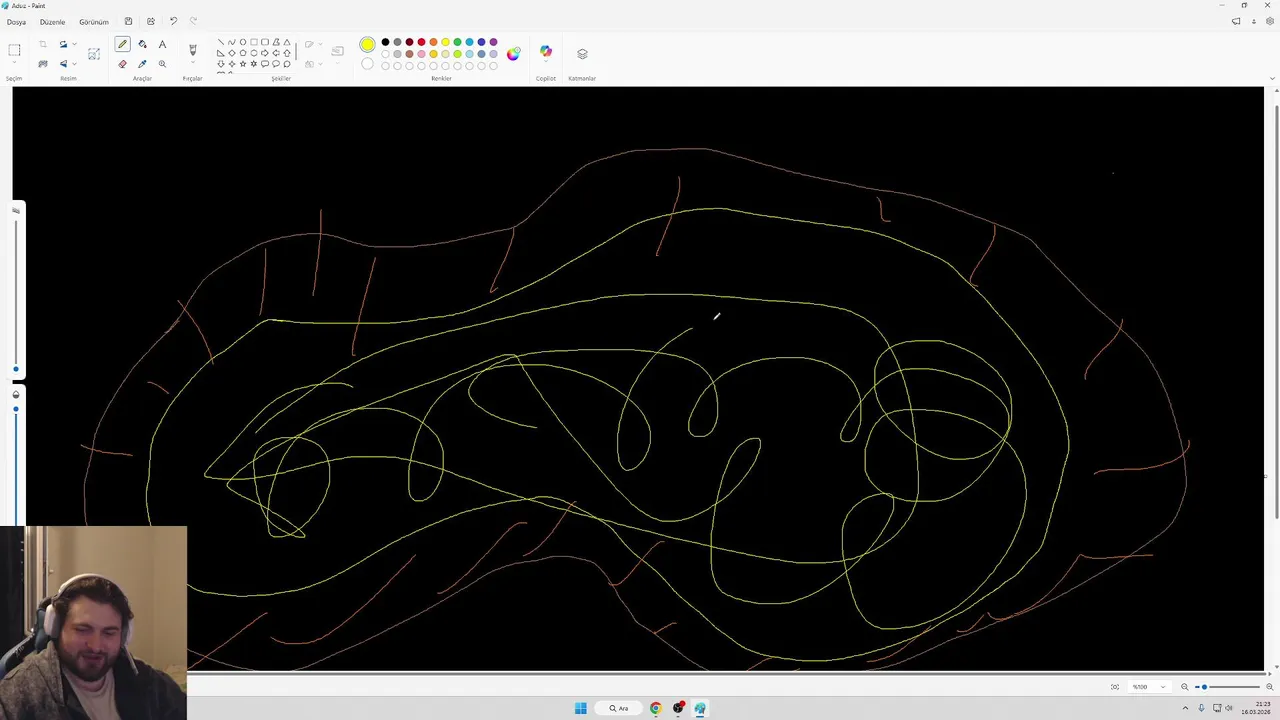1280x720 pixels.
Task: Pick the Curve shape
Action: [x=231, y=42]
